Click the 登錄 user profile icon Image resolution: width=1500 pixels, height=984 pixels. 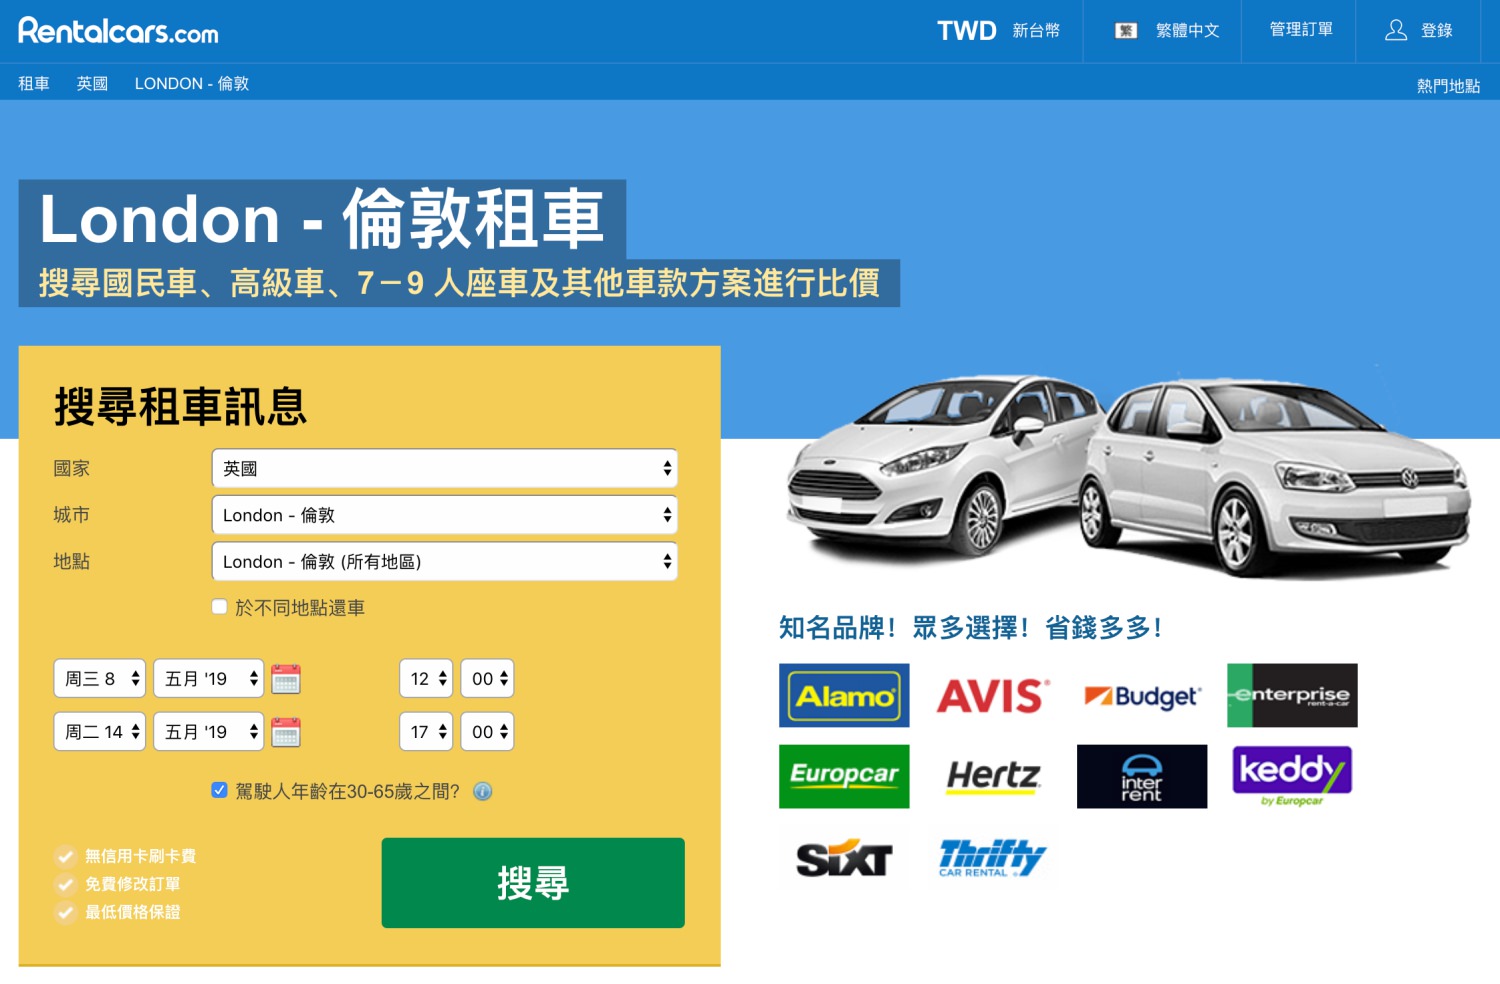[x=1396, y=31]
